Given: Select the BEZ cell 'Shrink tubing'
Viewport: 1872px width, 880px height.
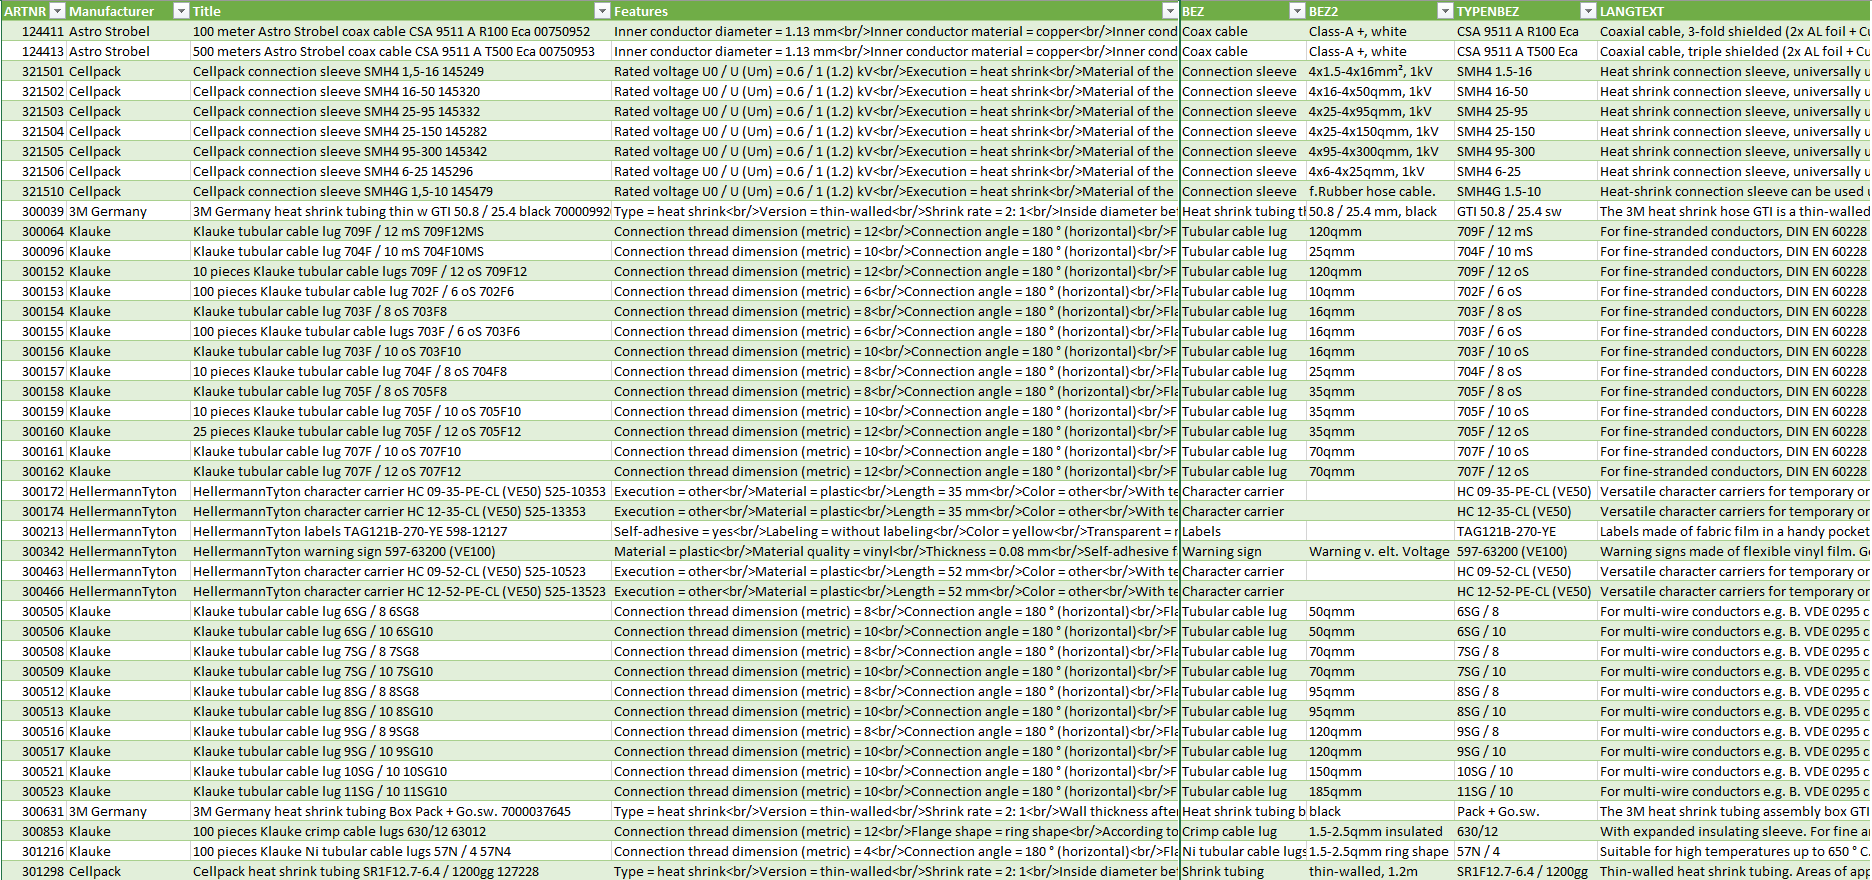Looking at the screenshot, I should 1243,871.
